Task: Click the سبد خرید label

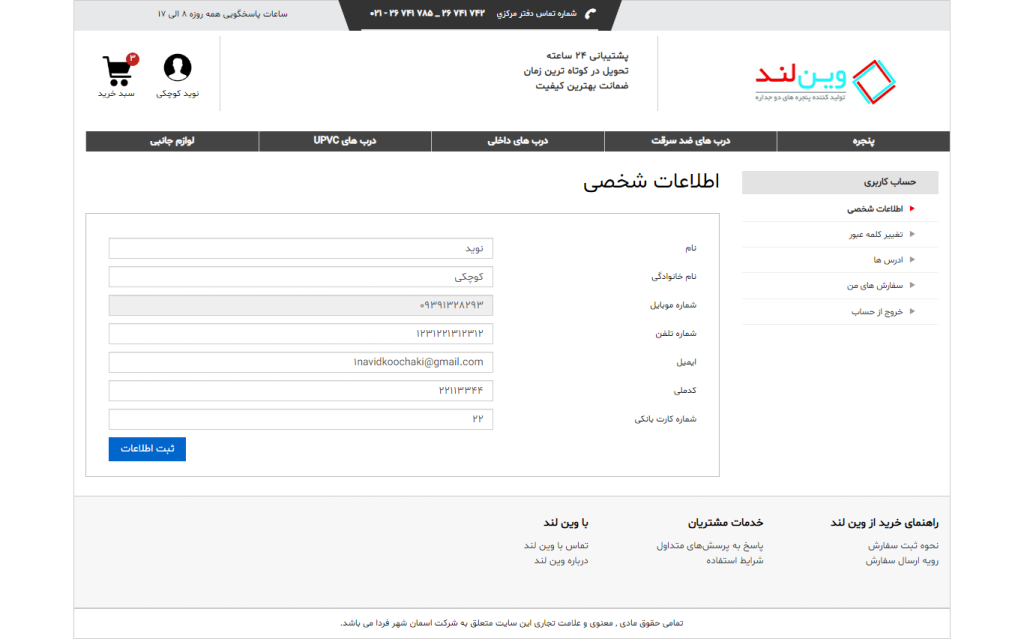Action: (x=116, y=94)
